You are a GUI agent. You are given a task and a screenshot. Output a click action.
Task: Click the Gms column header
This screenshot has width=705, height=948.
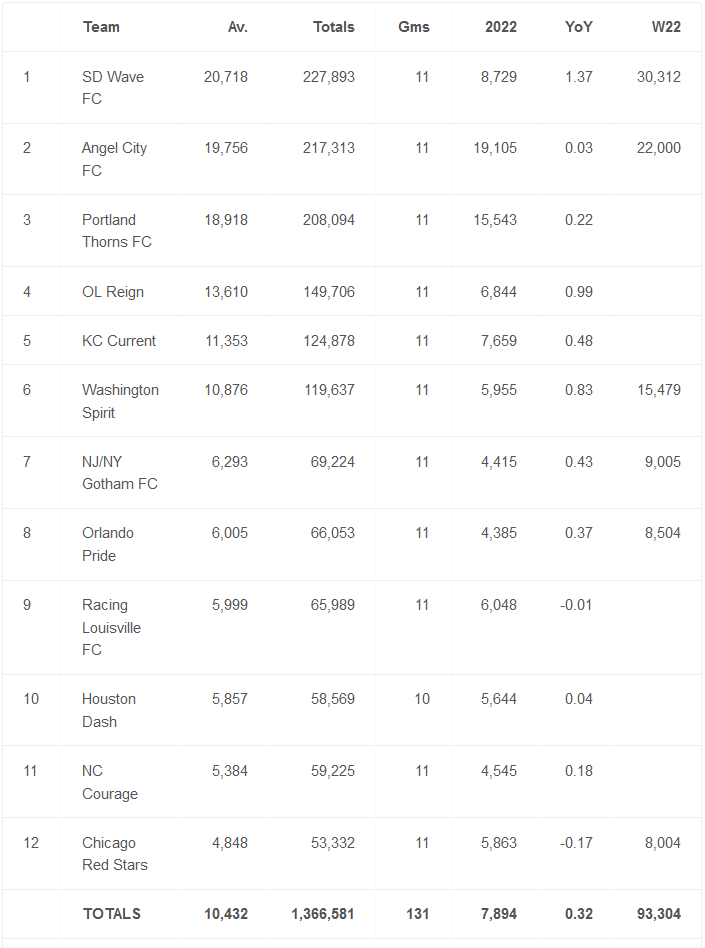coord(414,27)
